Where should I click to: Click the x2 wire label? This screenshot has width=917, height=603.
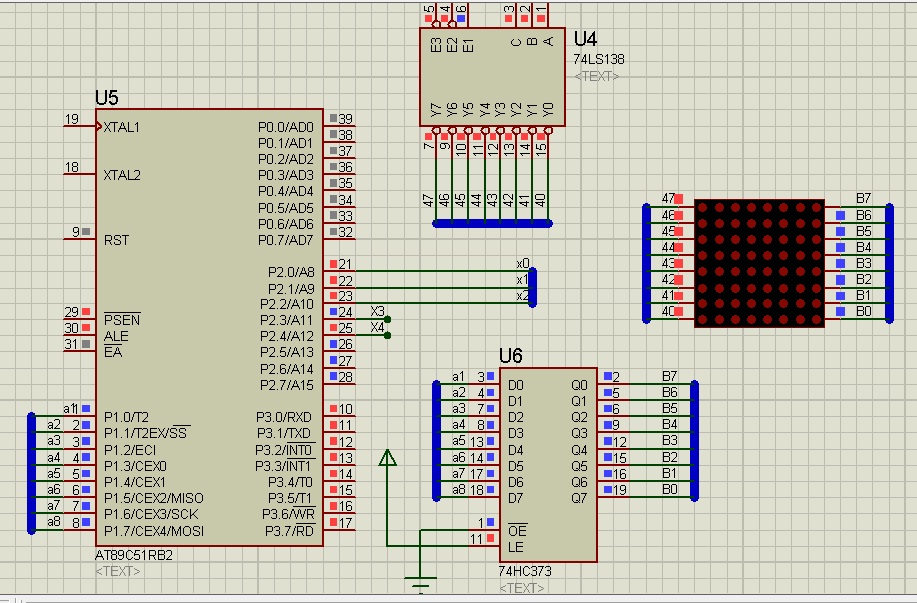523,296
